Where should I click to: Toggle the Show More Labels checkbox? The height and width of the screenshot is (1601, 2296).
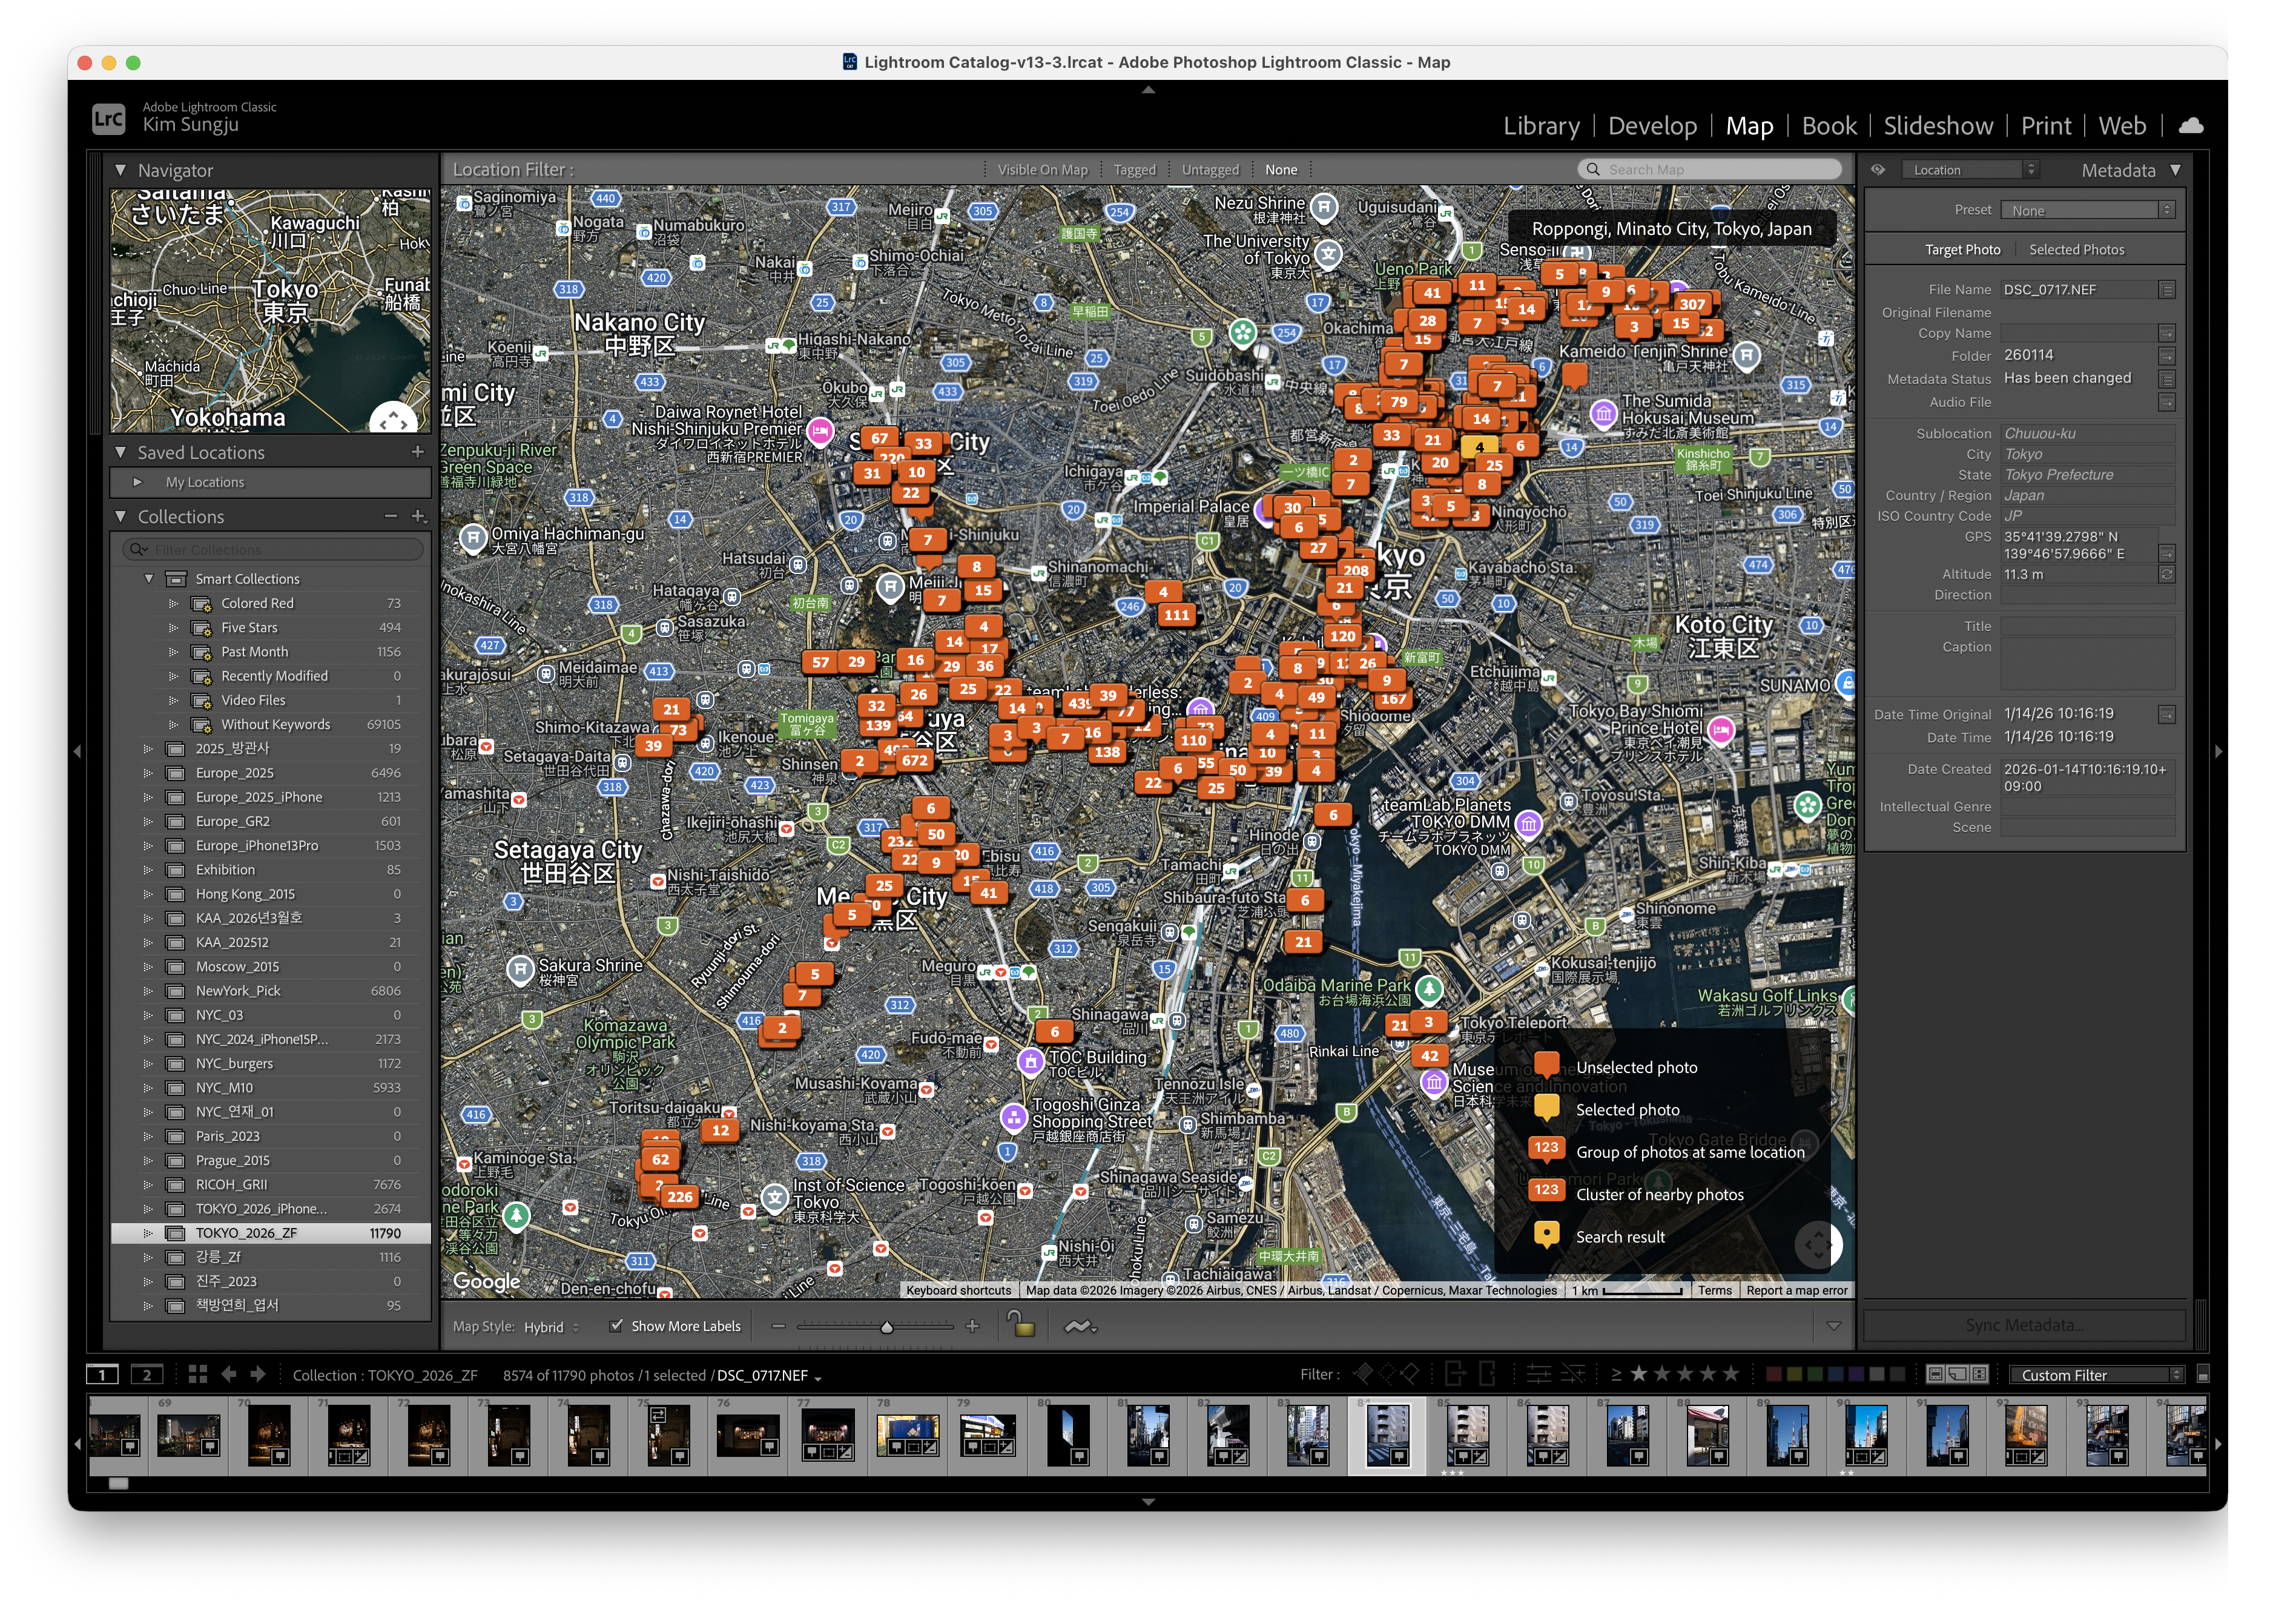[616, 1326]
